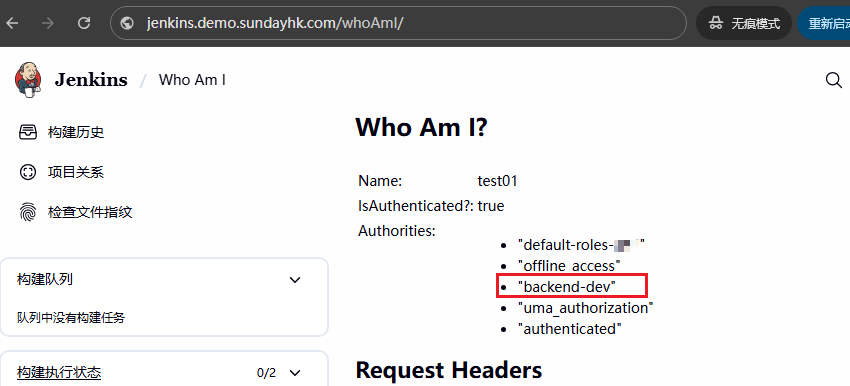
Task: Click the Who Am I breadcrumb
Action: [192, 80]
